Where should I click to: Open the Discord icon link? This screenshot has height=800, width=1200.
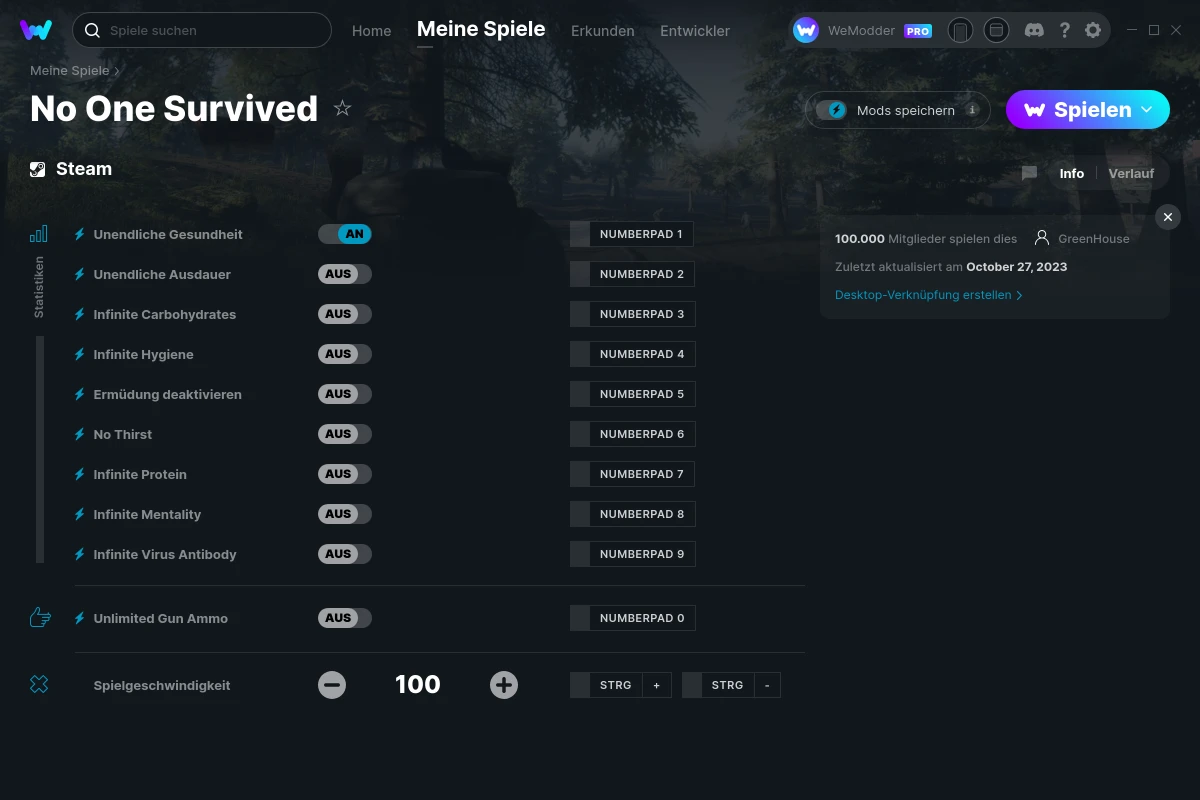click(1035, 30)
